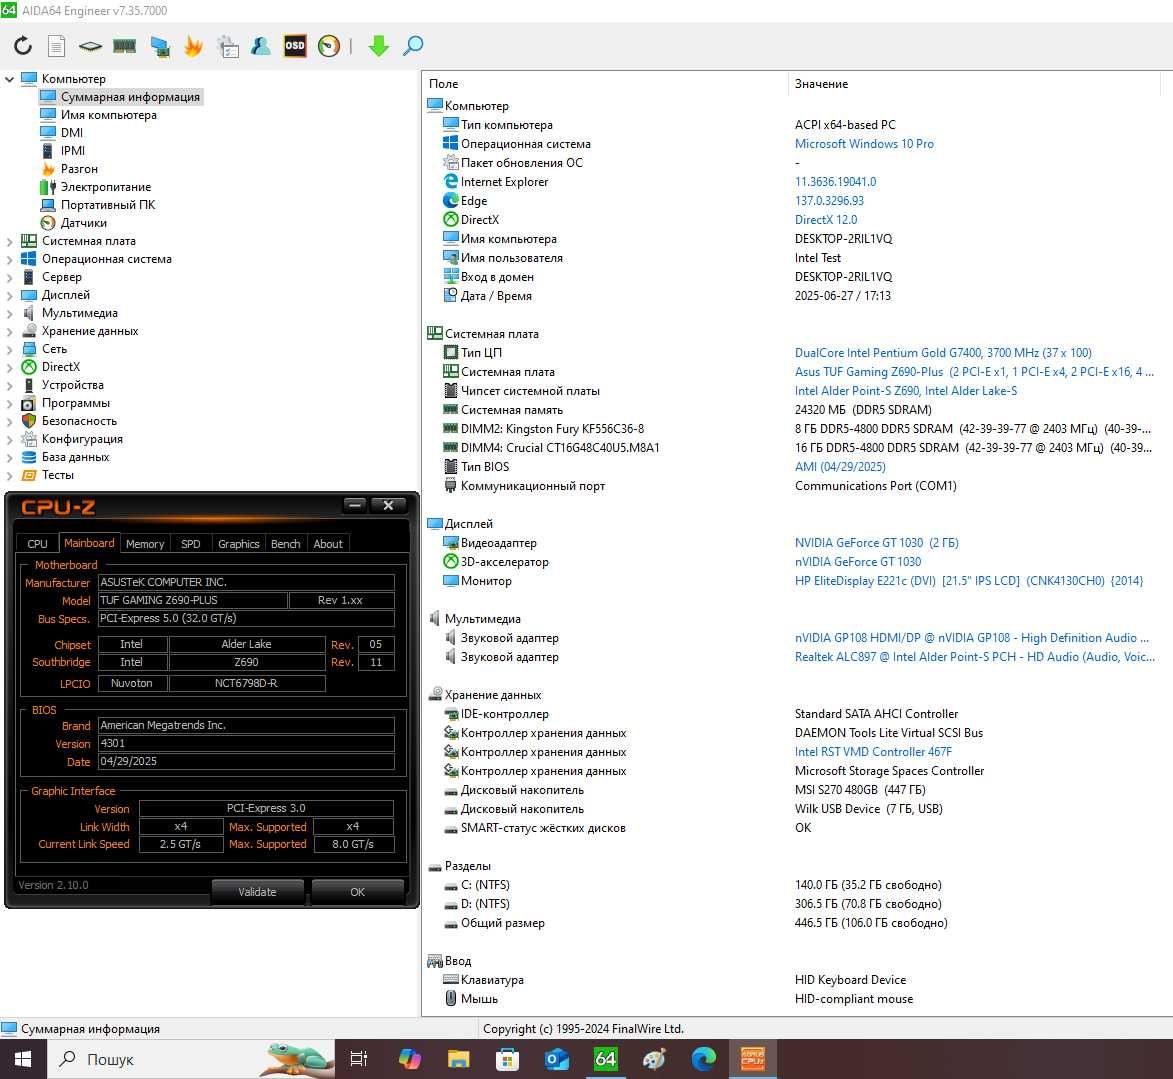Open Microsoft Edge from taskbar
Screen dimensions: 1173x1079
[x=703, y=1059]
